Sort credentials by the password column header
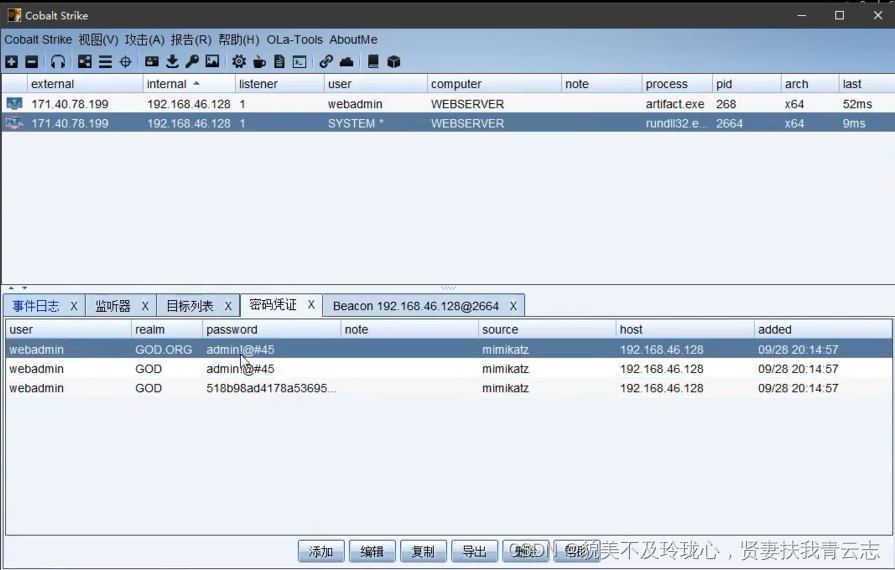The height and width of the screenshot is (570, 895). 271,330
